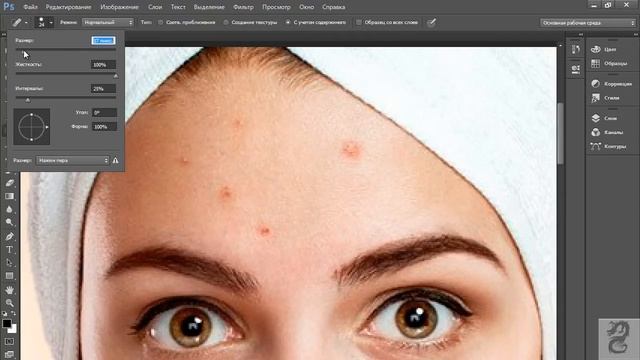Open the History panel icon
Screen dimensions: 640x360
pos(576,50)
